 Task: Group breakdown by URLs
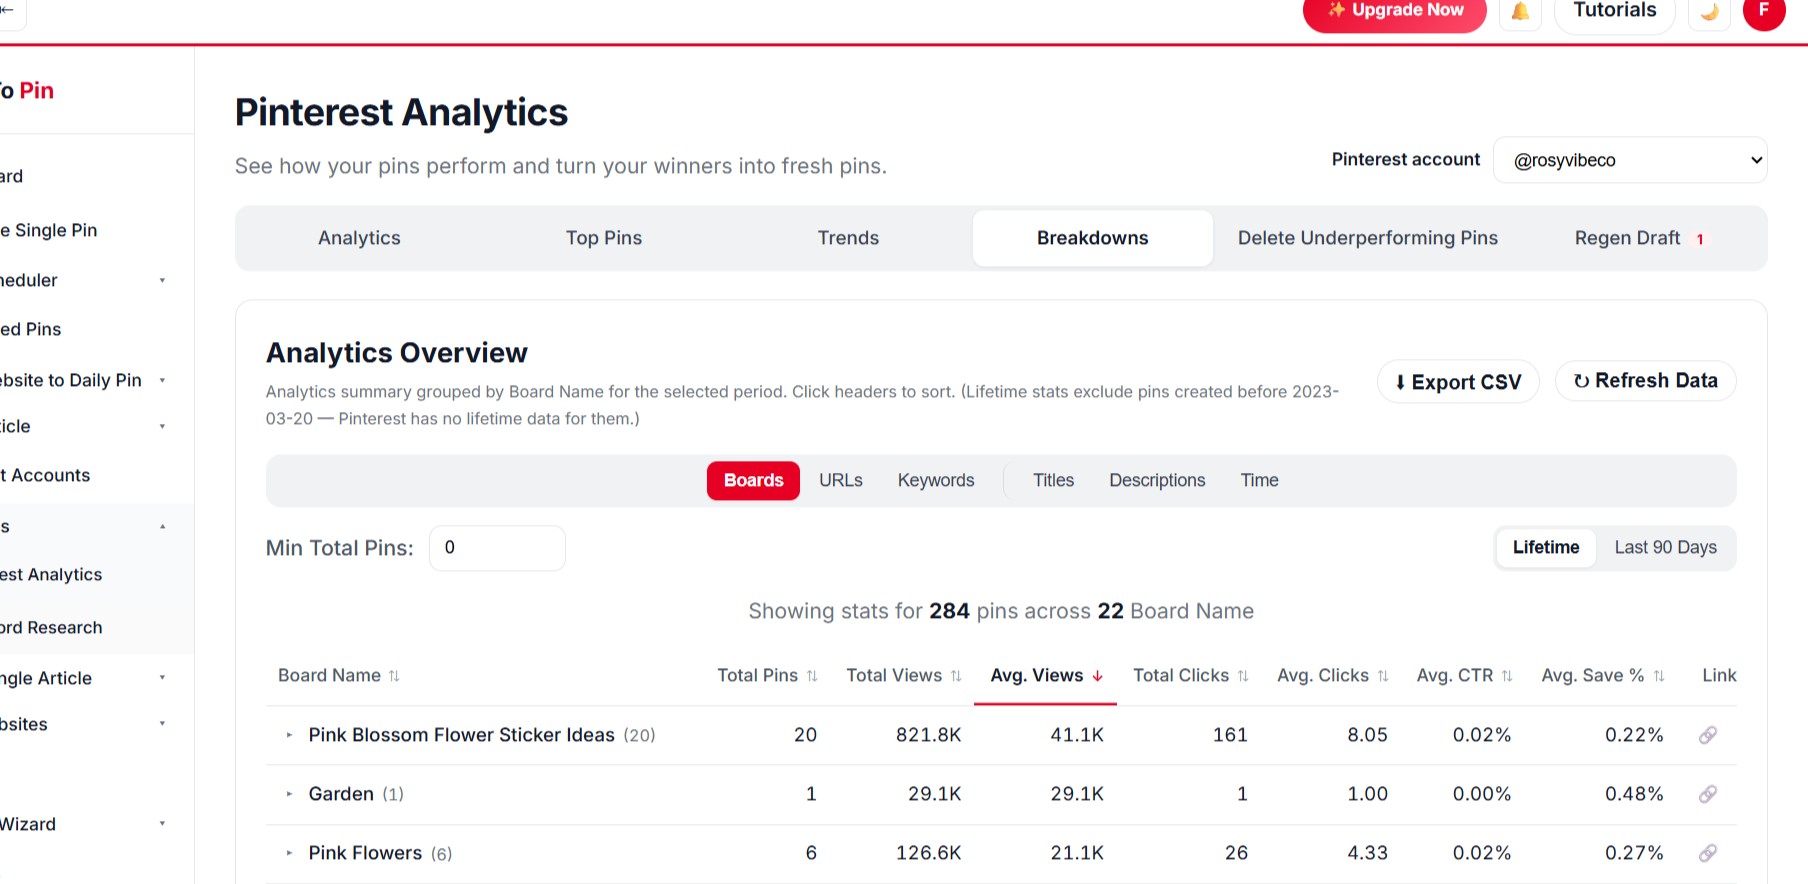tap(840, 481)
